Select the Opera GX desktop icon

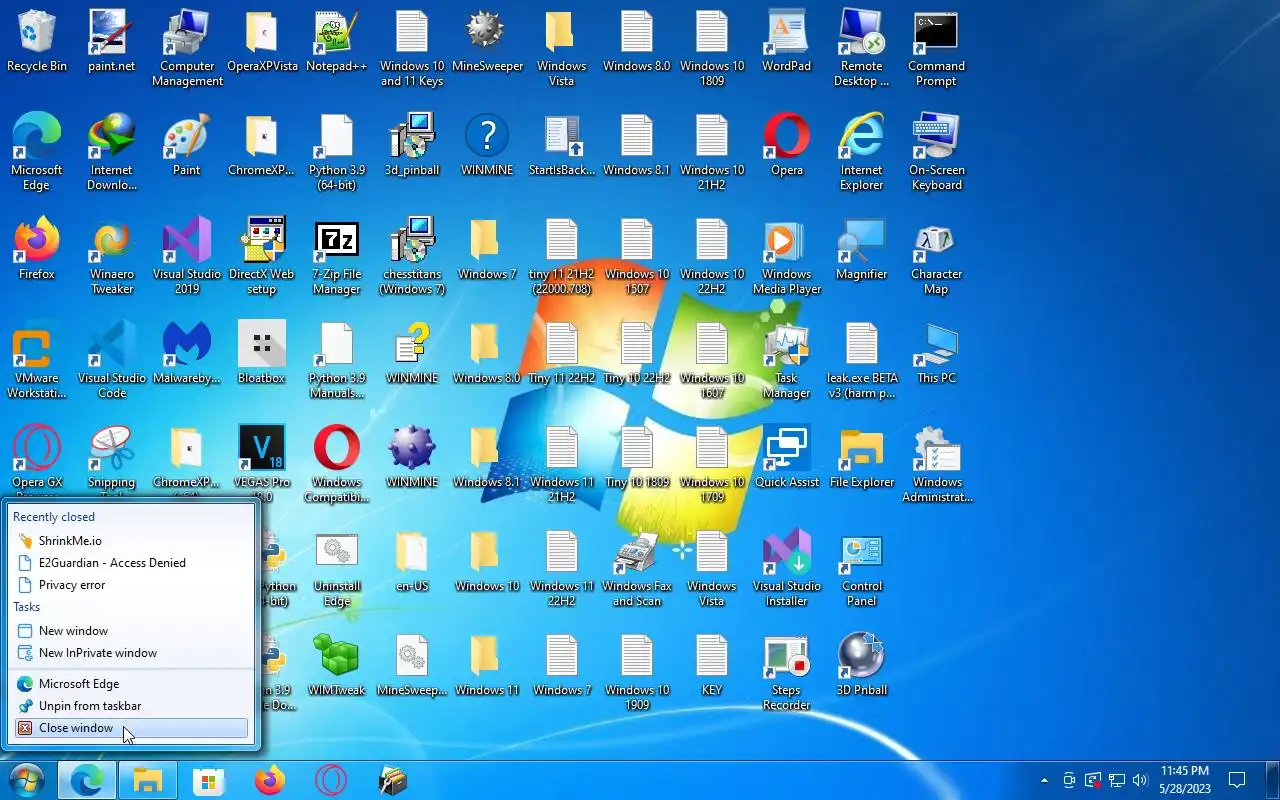click(x=37, y=460)
